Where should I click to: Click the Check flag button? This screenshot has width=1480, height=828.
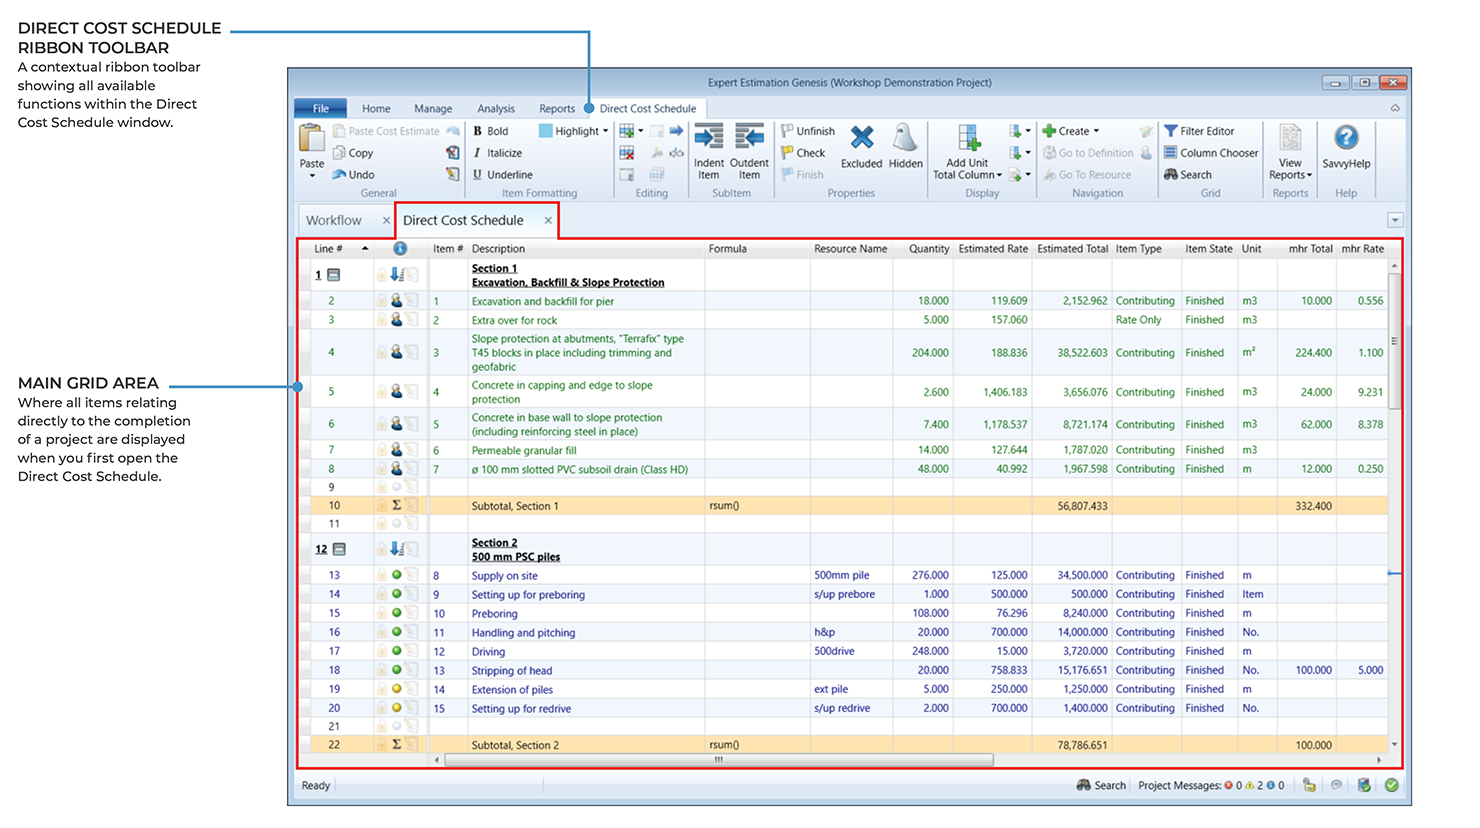tap(803, 153)
